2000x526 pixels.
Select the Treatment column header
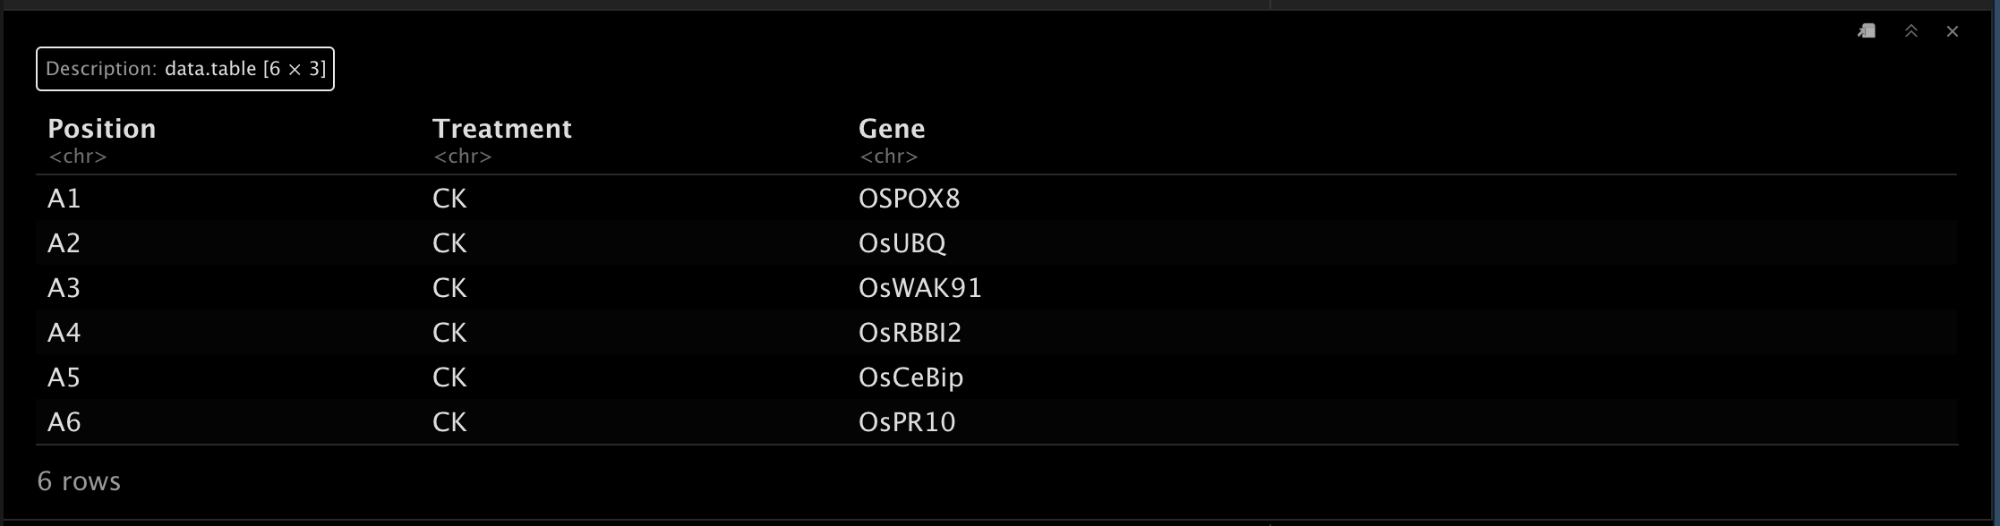click(x=502, y=128)
